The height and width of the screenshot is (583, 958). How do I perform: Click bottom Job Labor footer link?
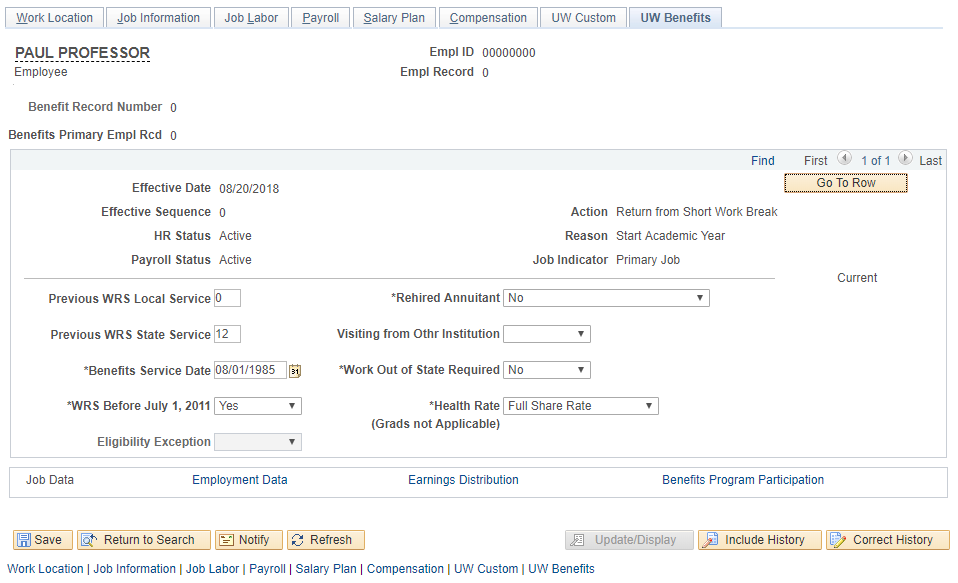[213, 568]
